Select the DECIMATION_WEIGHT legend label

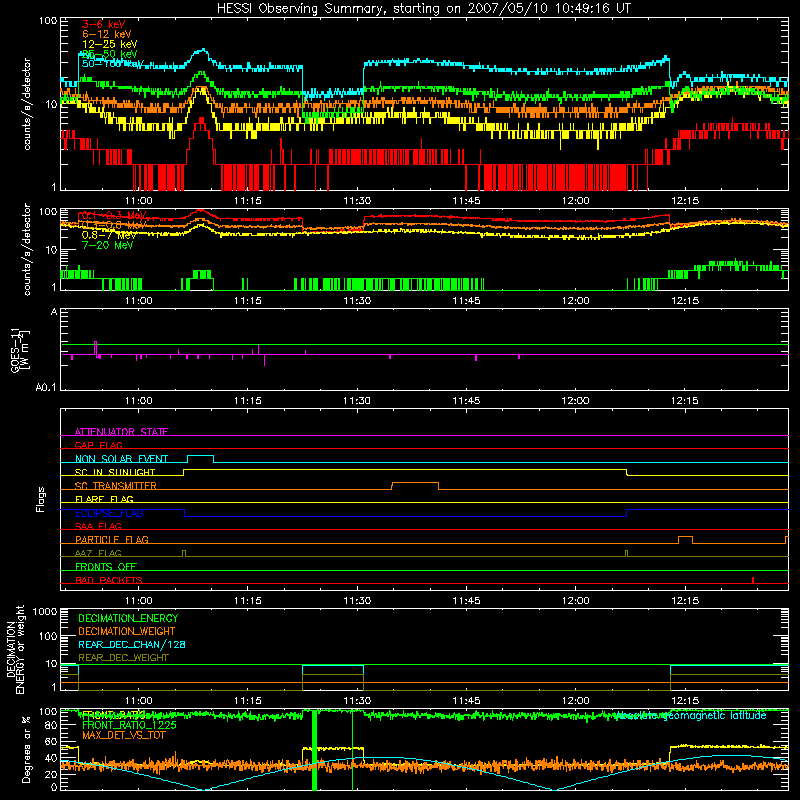pos(127,631)
